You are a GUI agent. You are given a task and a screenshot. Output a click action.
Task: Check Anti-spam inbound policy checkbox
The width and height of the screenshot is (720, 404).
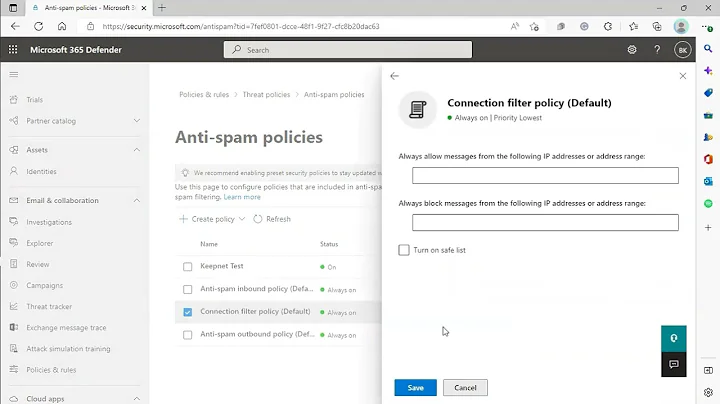(187, 289)
